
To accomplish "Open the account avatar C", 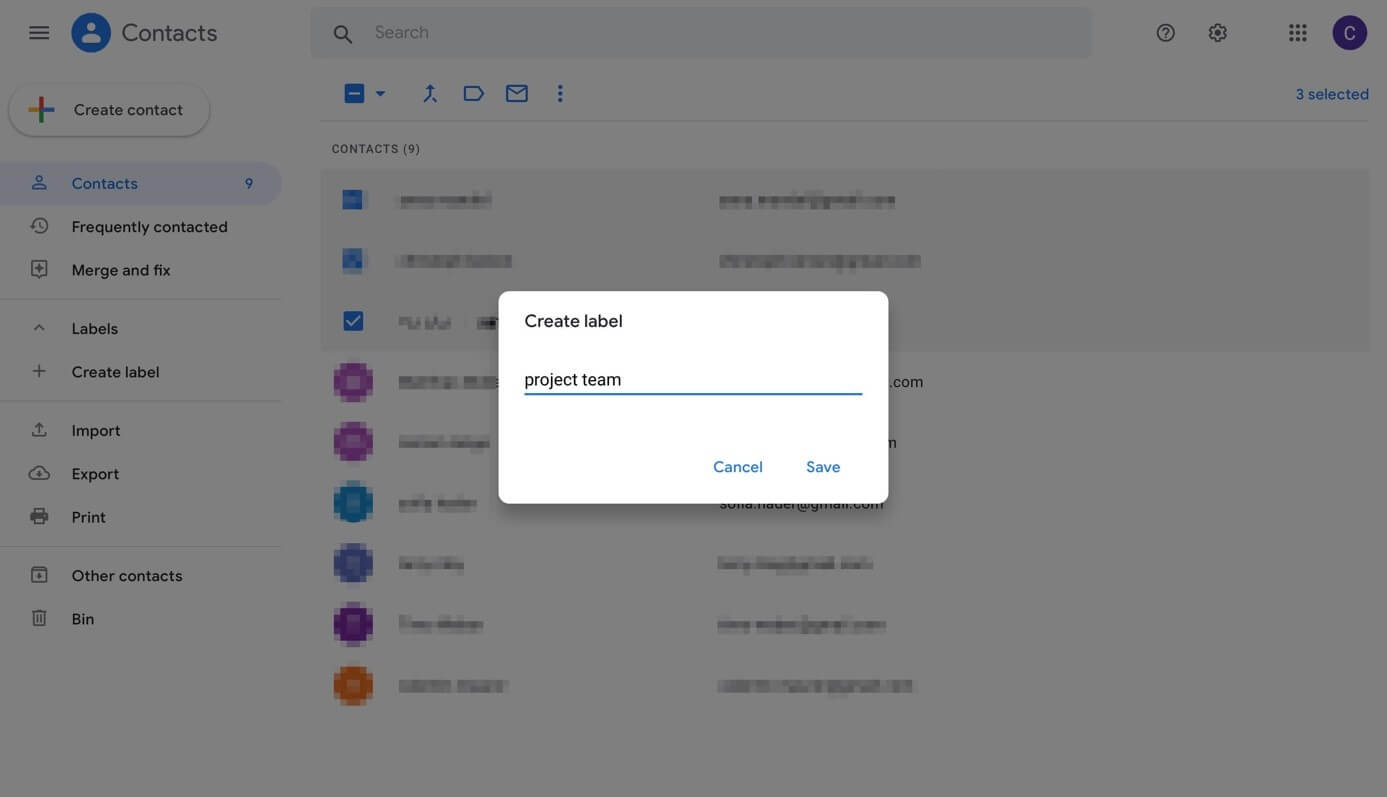I will [1350, 33].
